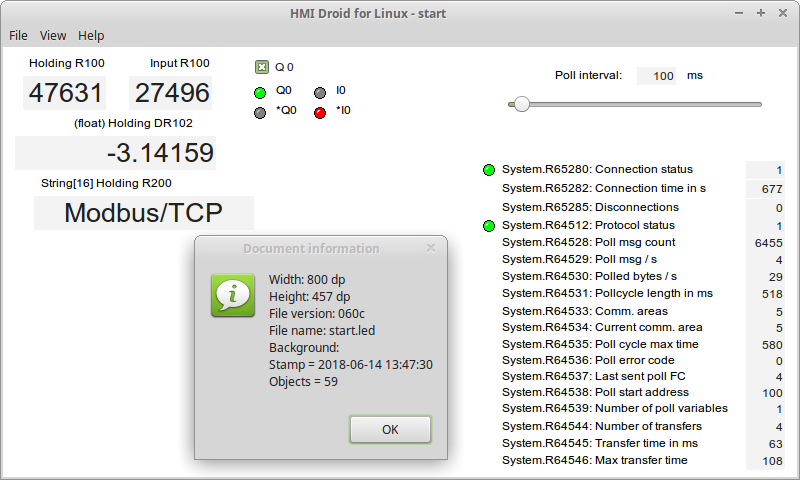Click 'System.R64536: Poll error code' label
800x480 pixels.
click(588, 360)
